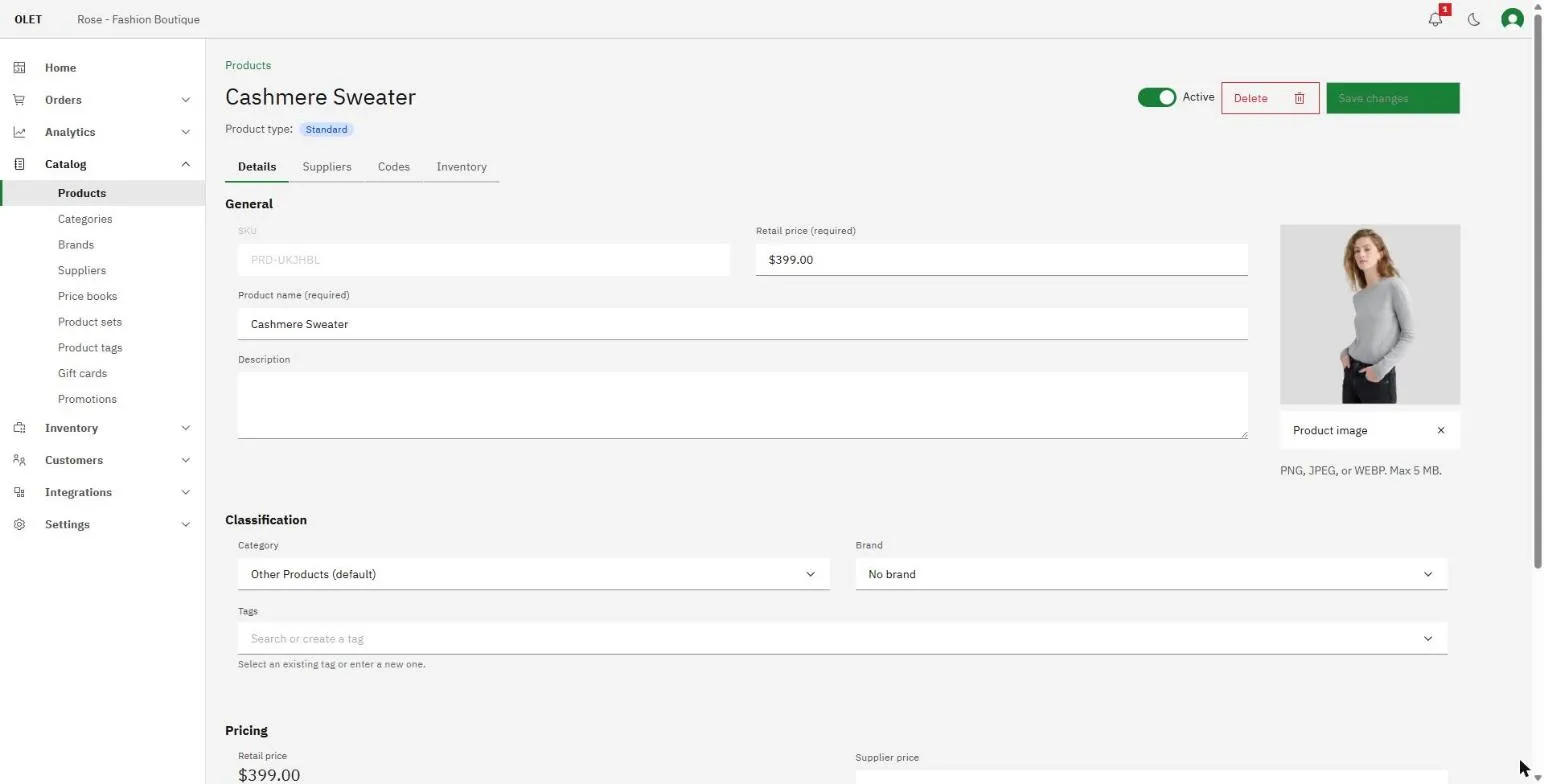Open the Tags search dropdown
The width and height of the screenshot is (1544, 784).
click(x=842, y=638)
